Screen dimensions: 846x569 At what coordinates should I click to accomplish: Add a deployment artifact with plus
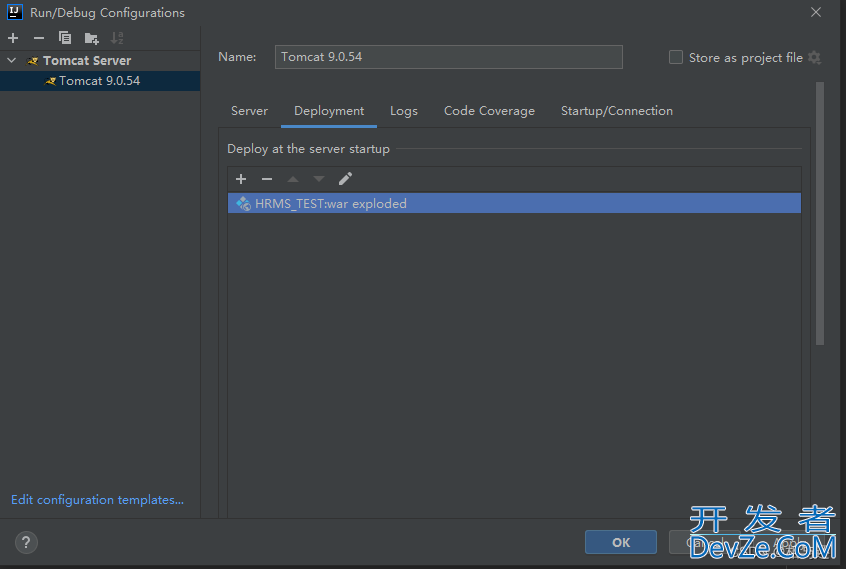tap(241, 179)
